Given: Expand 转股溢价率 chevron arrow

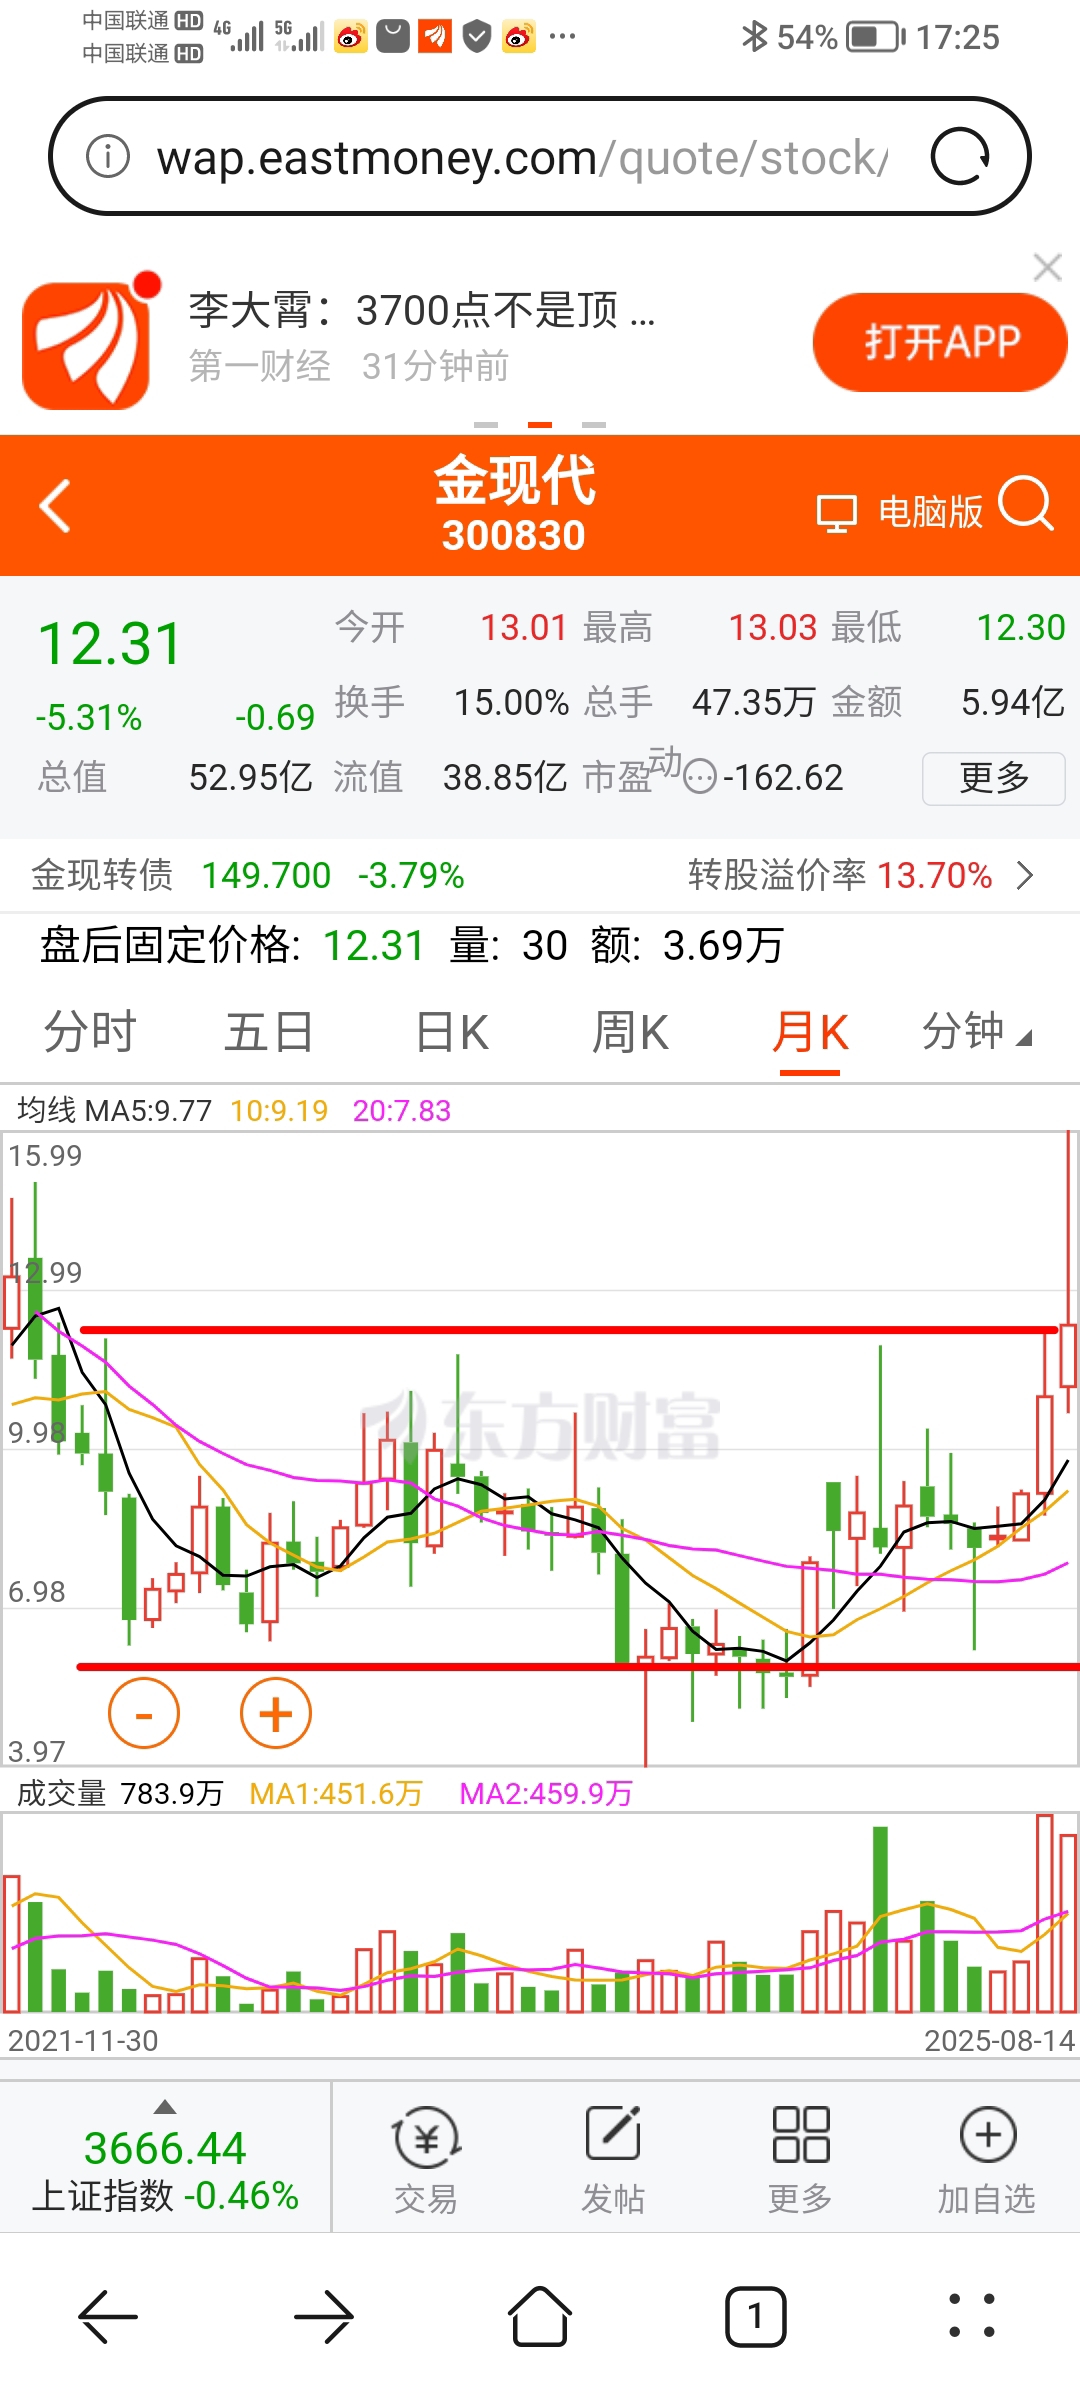Looking at the screenshot, I should click(x=1024, y=876).
